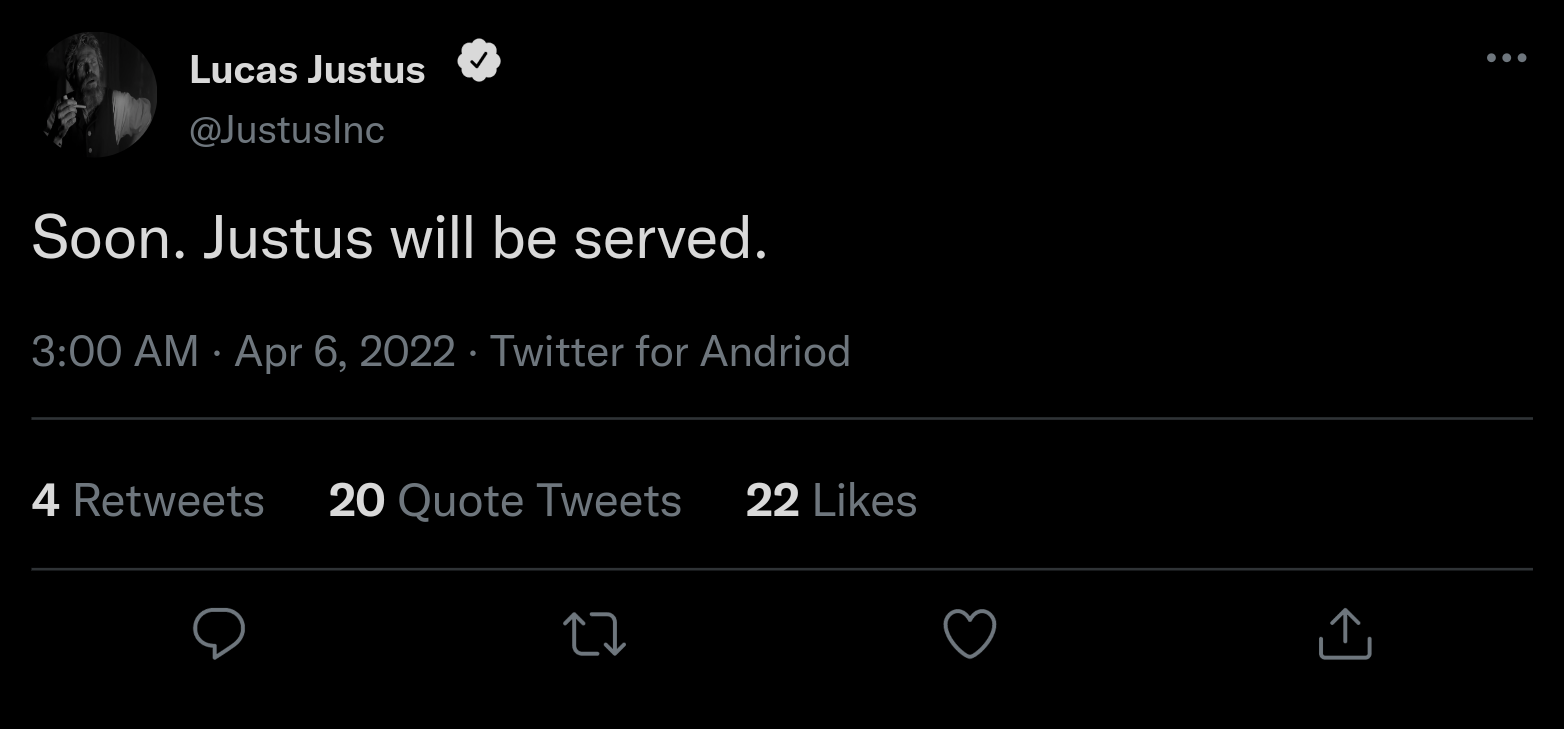Viewport: 1564px width, 729px height.
Task: Retweet this post using the arrows icon
Action: [595, 635]
